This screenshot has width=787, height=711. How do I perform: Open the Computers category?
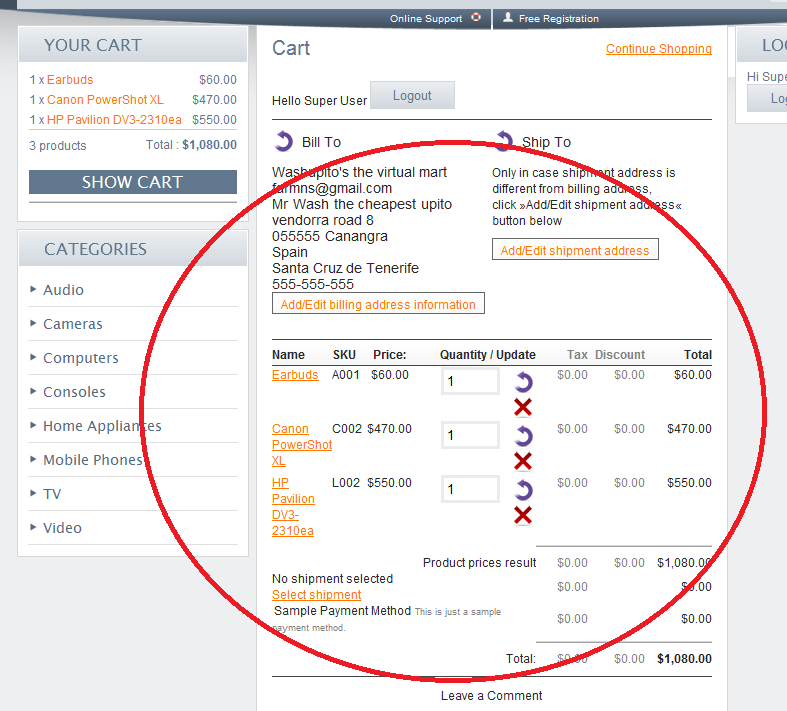[x=81, y=358]
